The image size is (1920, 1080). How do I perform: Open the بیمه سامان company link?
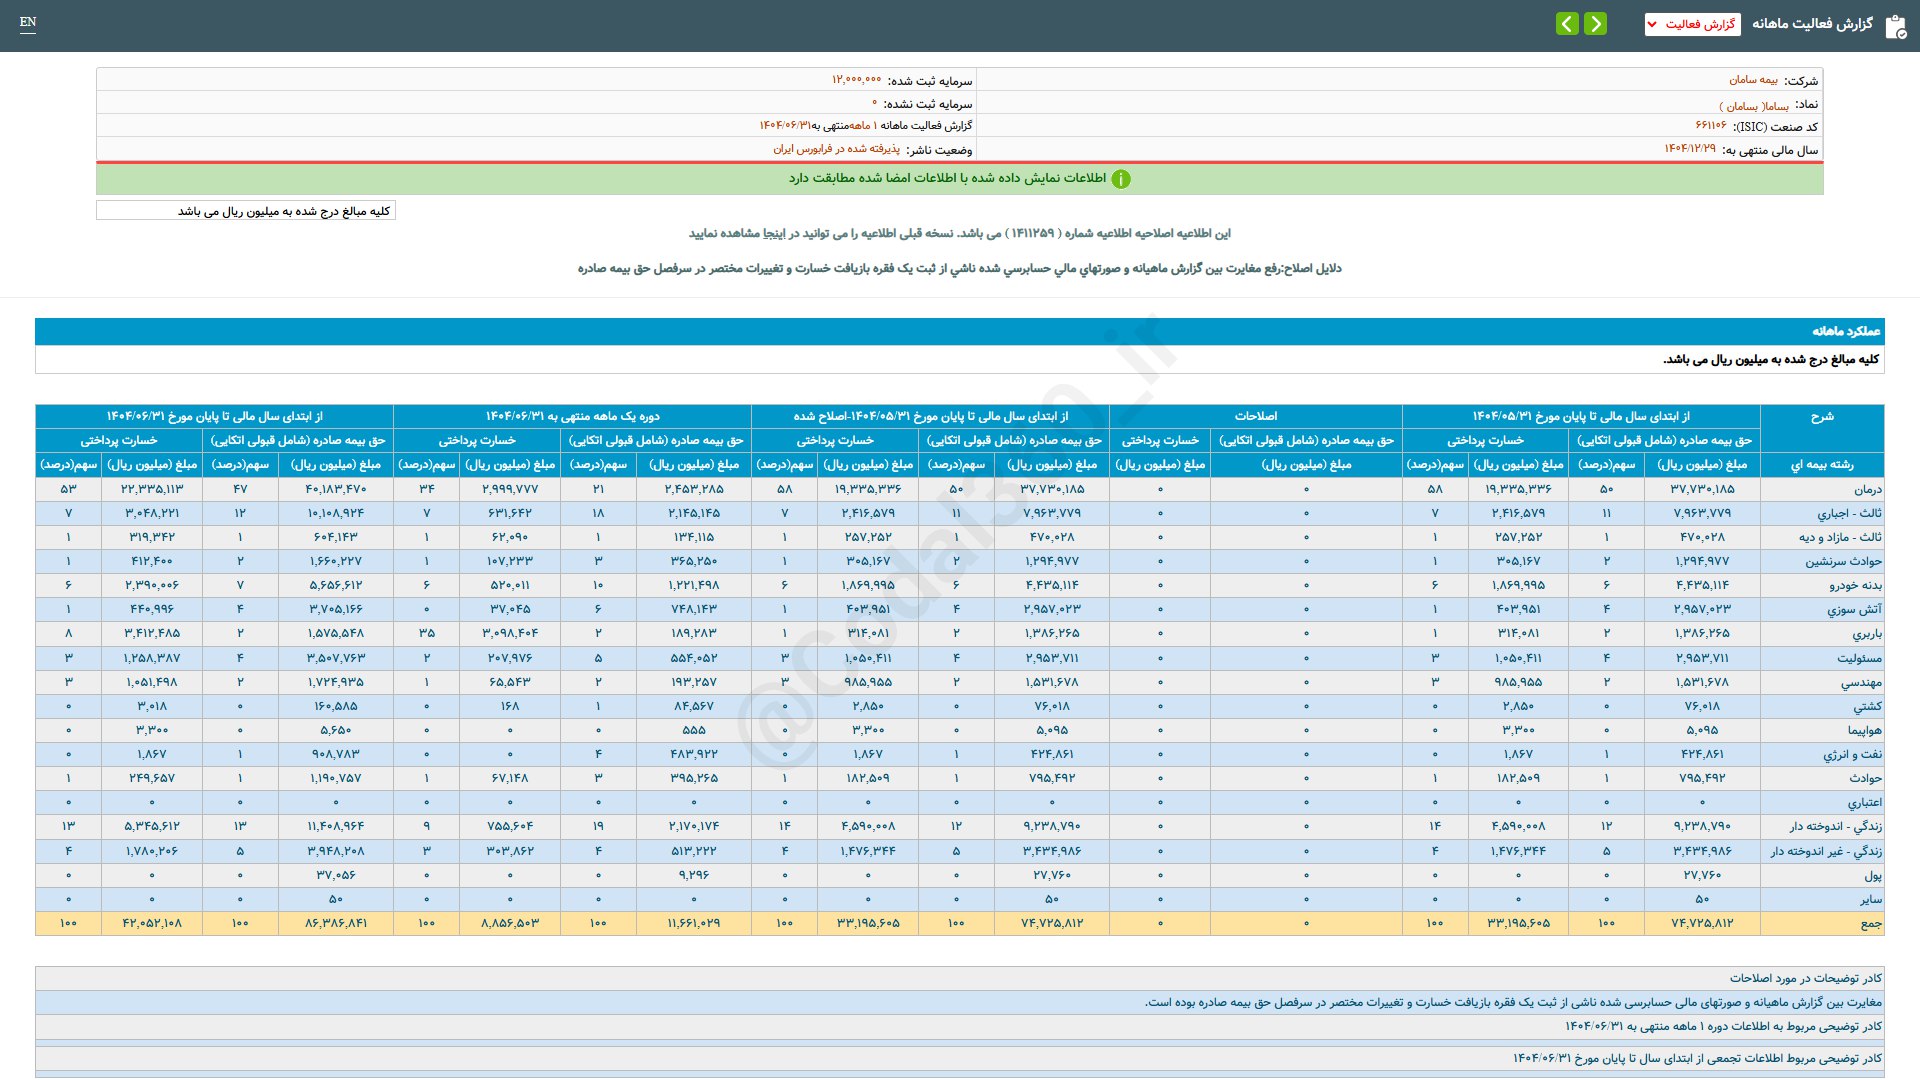[x=1753, y=80]
